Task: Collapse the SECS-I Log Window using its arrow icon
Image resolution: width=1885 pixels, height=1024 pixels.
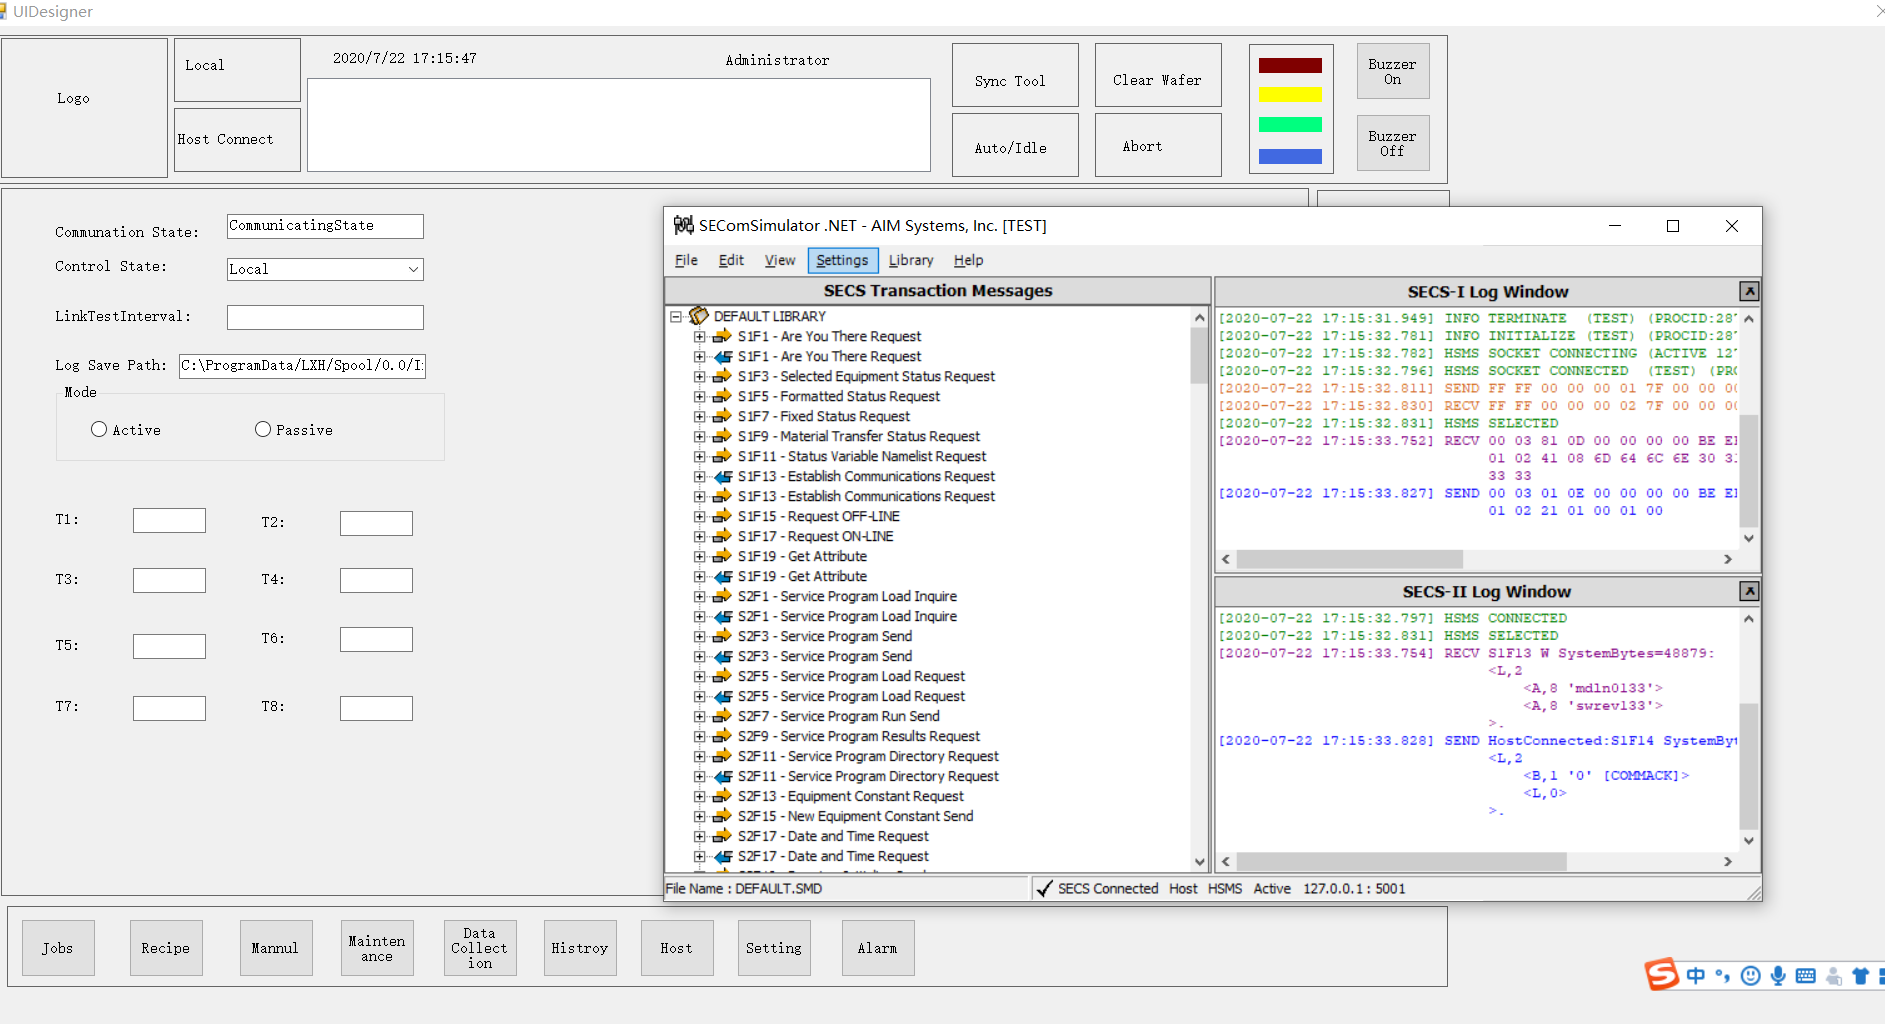Action: point(1749,291)
